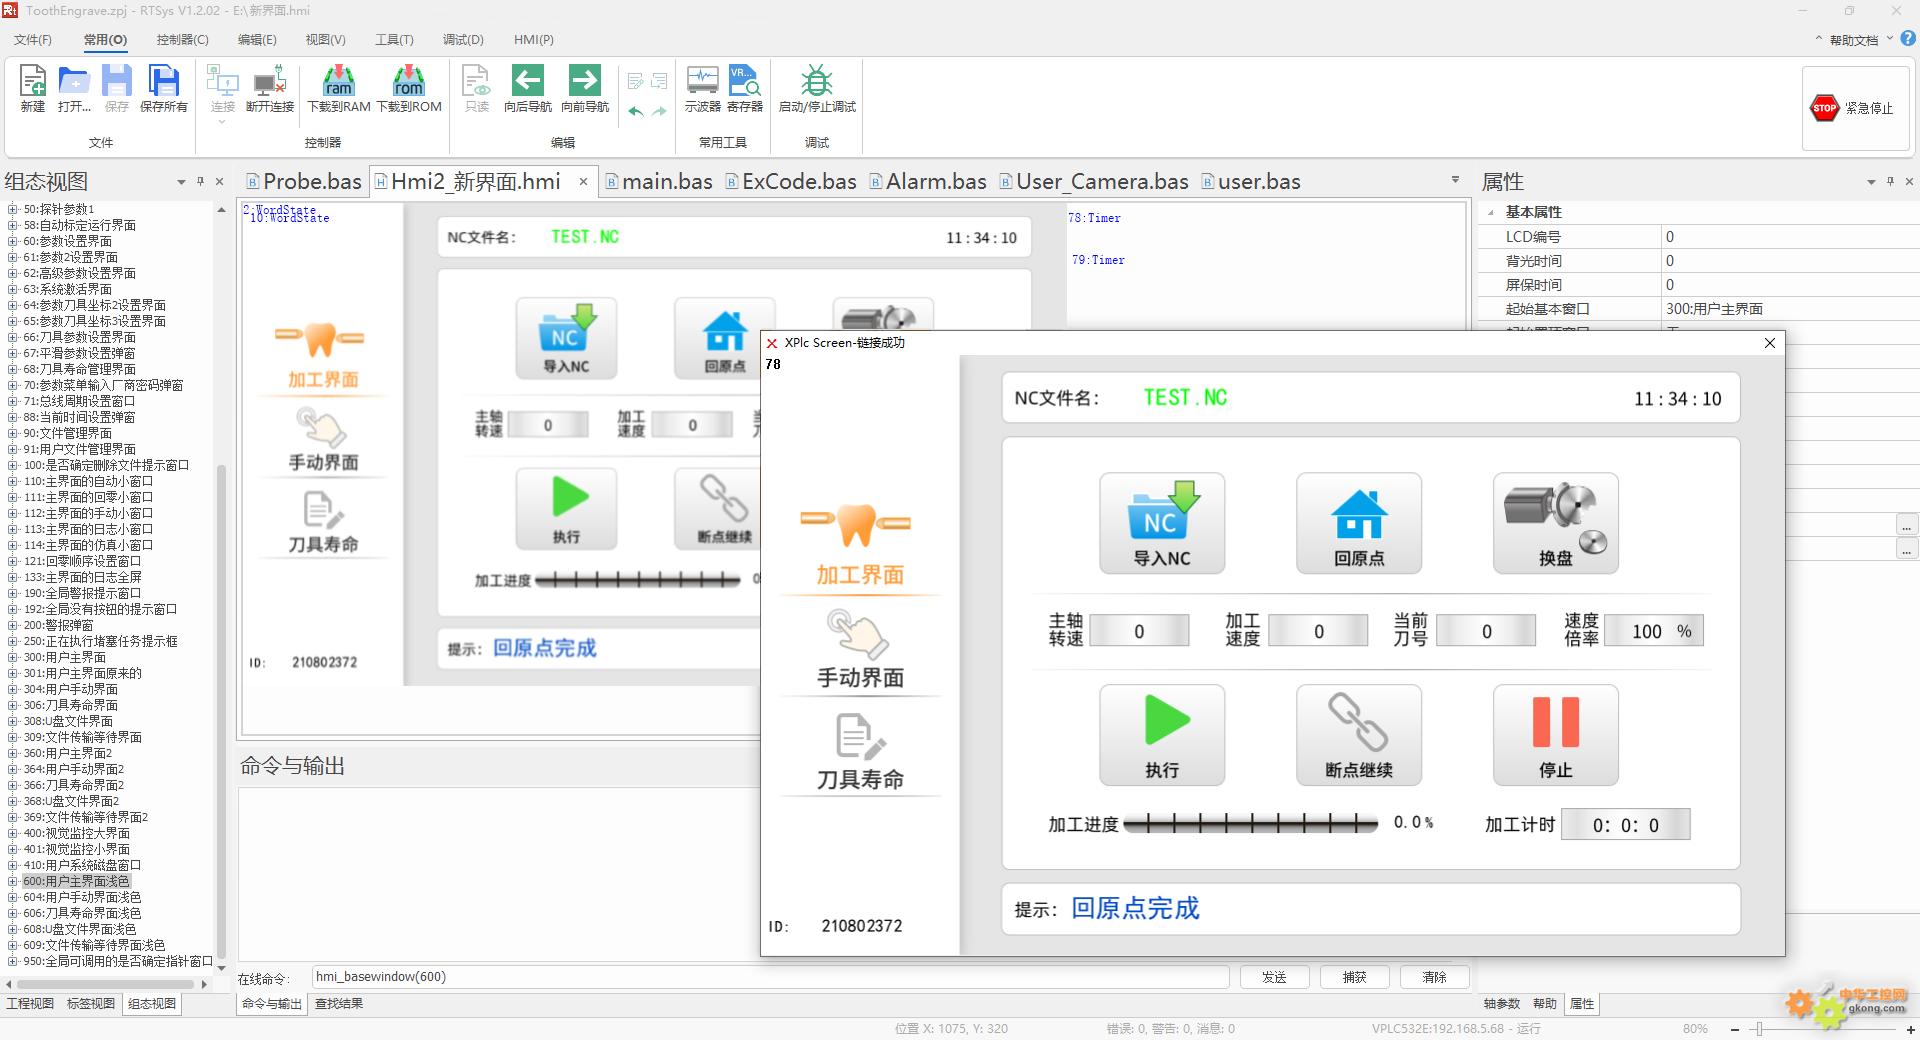Image resolution: width=1920 pixels, height=1040 pixels.
Task: Expand tree node 200:警报弹窗
Action: pyautogui.click(x=13, y=625)
